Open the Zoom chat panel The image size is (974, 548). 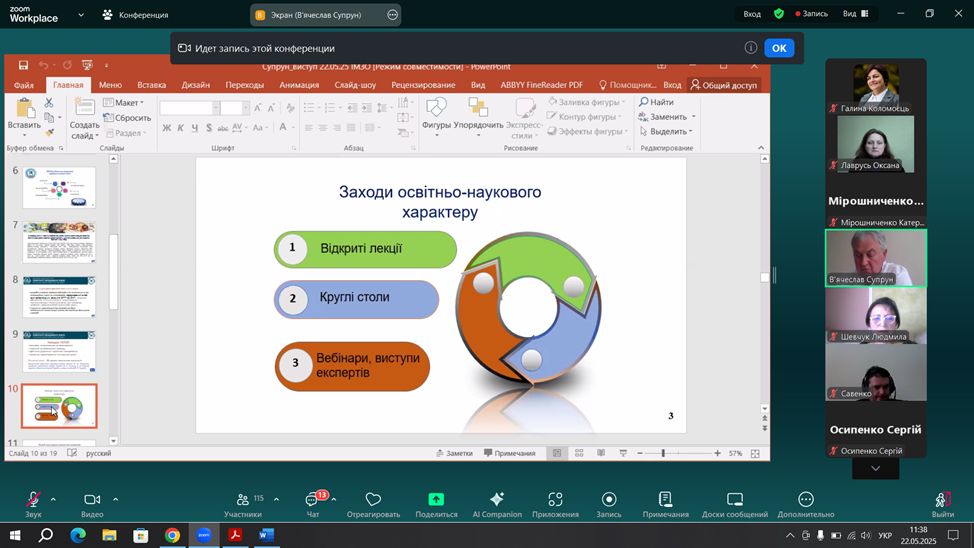[x=312, y=501]
